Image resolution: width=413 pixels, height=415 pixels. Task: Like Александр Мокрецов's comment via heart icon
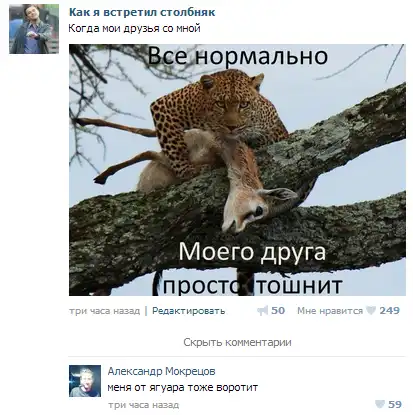pos(380,404)
